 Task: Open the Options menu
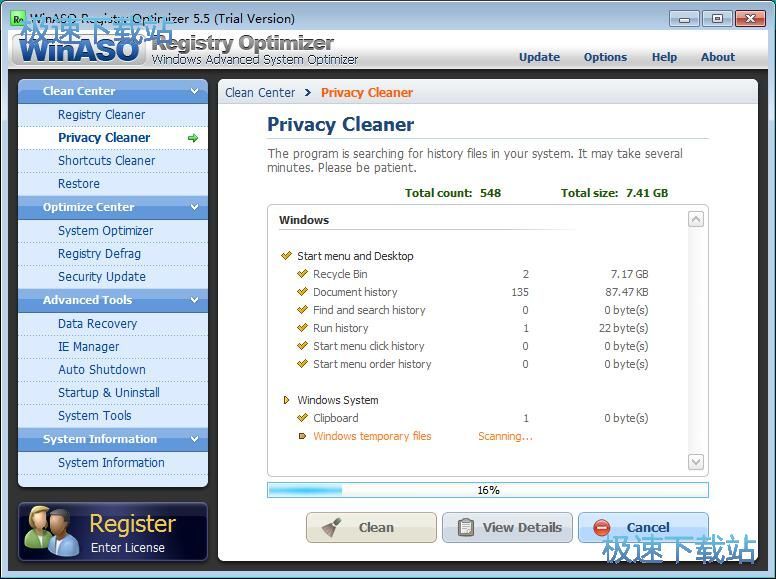tap(605, 57)
